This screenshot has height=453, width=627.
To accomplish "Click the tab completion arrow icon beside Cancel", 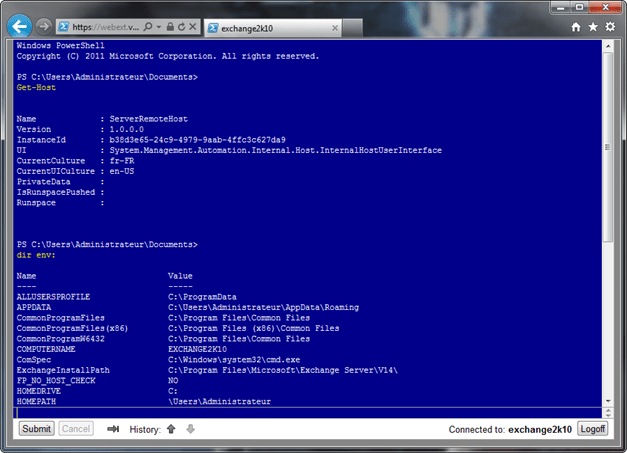I will coord(114,428).
